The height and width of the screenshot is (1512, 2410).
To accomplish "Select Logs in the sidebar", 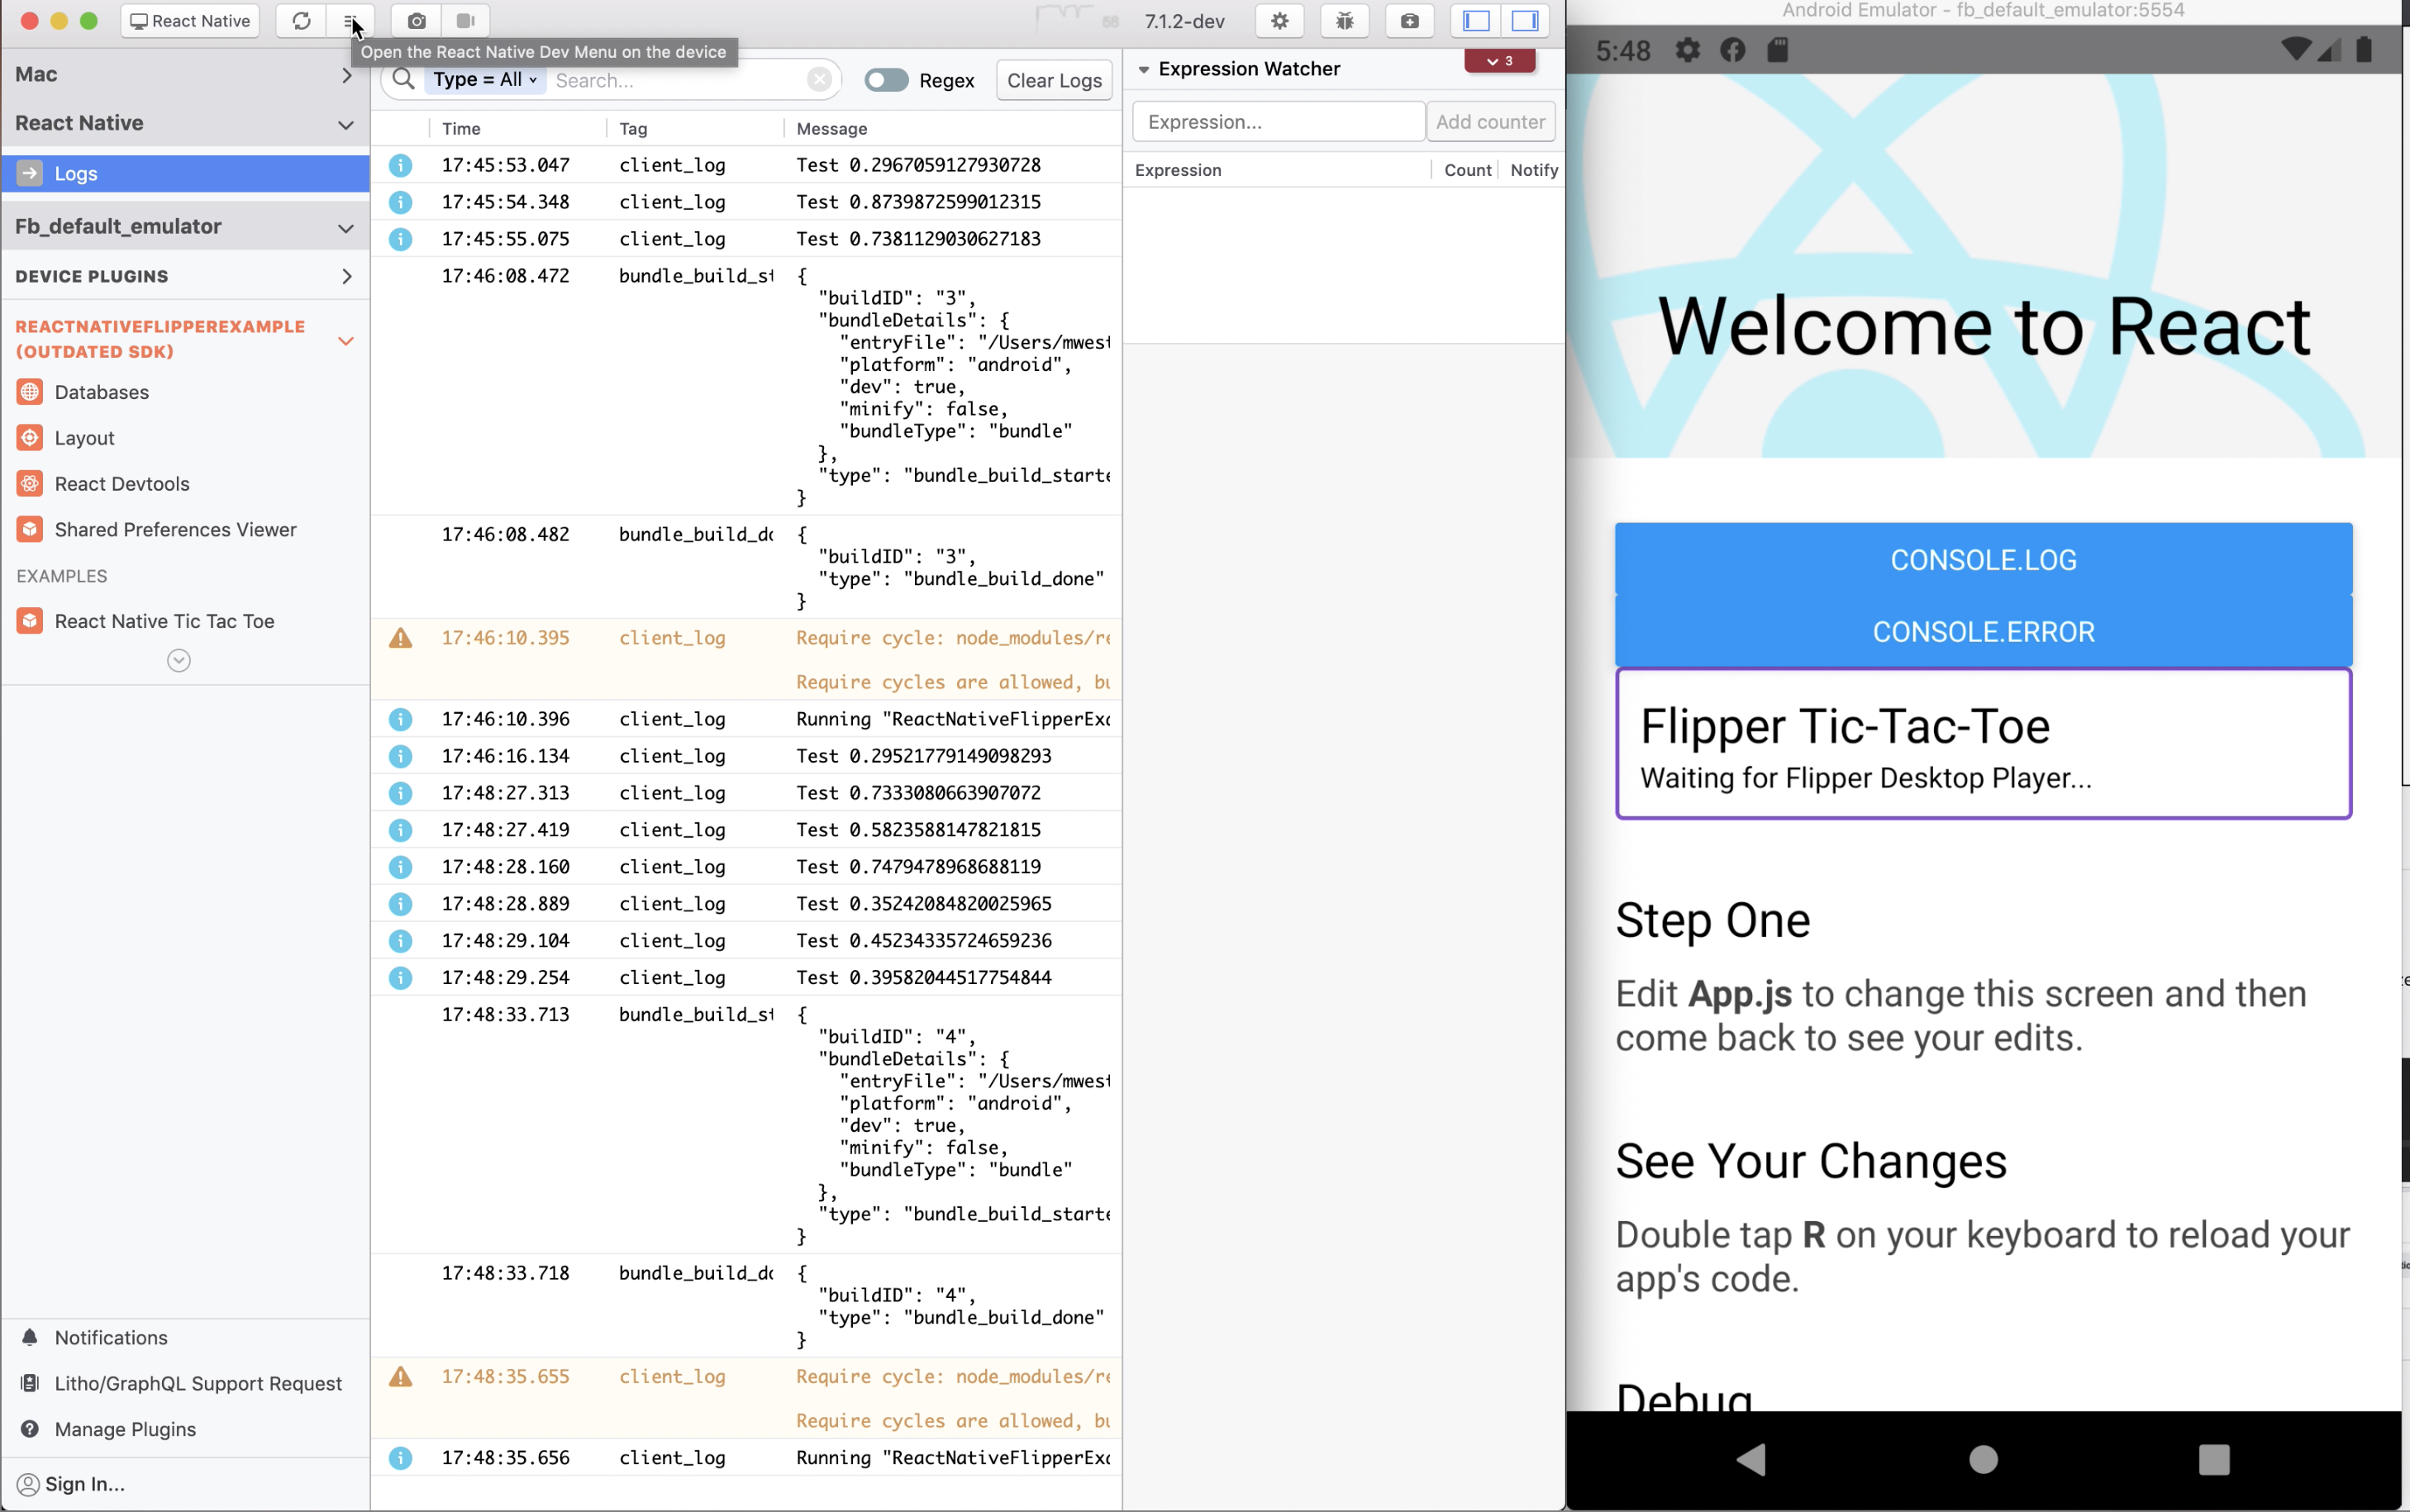I will pyautogui.click(x=76, y=174).
